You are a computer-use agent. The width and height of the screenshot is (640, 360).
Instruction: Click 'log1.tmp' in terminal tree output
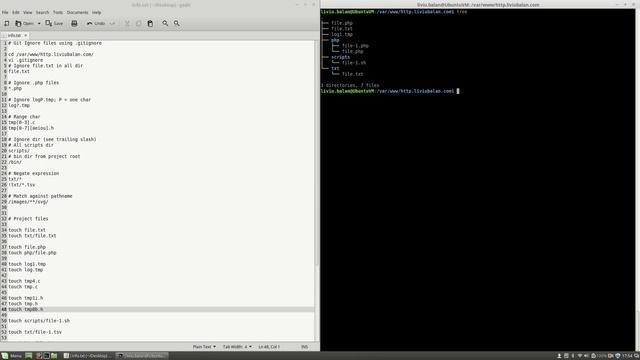pos(342,34)
